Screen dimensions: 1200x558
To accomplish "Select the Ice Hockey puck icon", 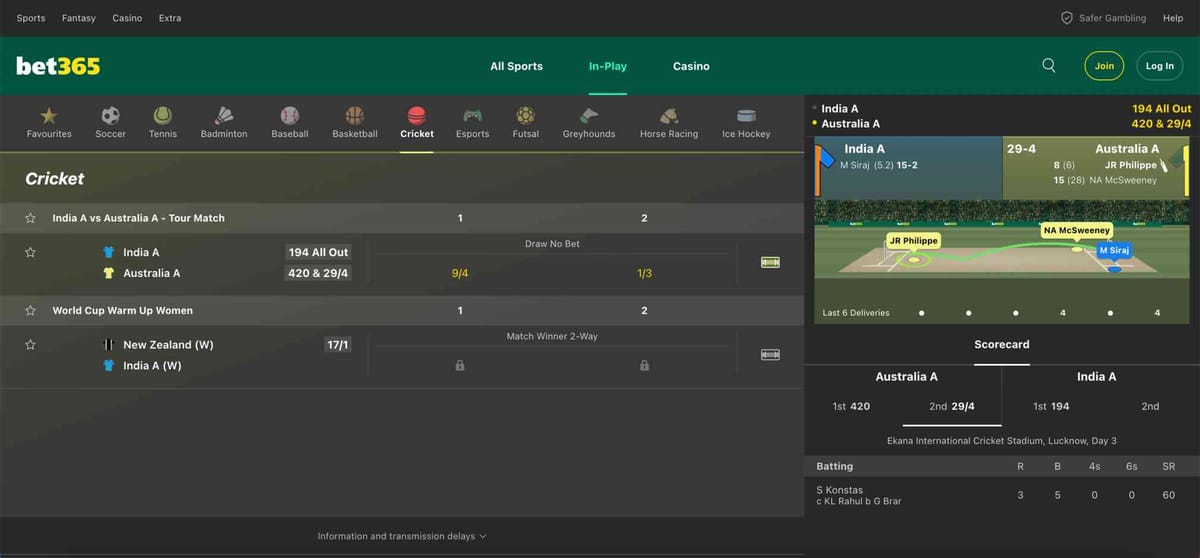I will pyautogui.click(x=746, y=116).
